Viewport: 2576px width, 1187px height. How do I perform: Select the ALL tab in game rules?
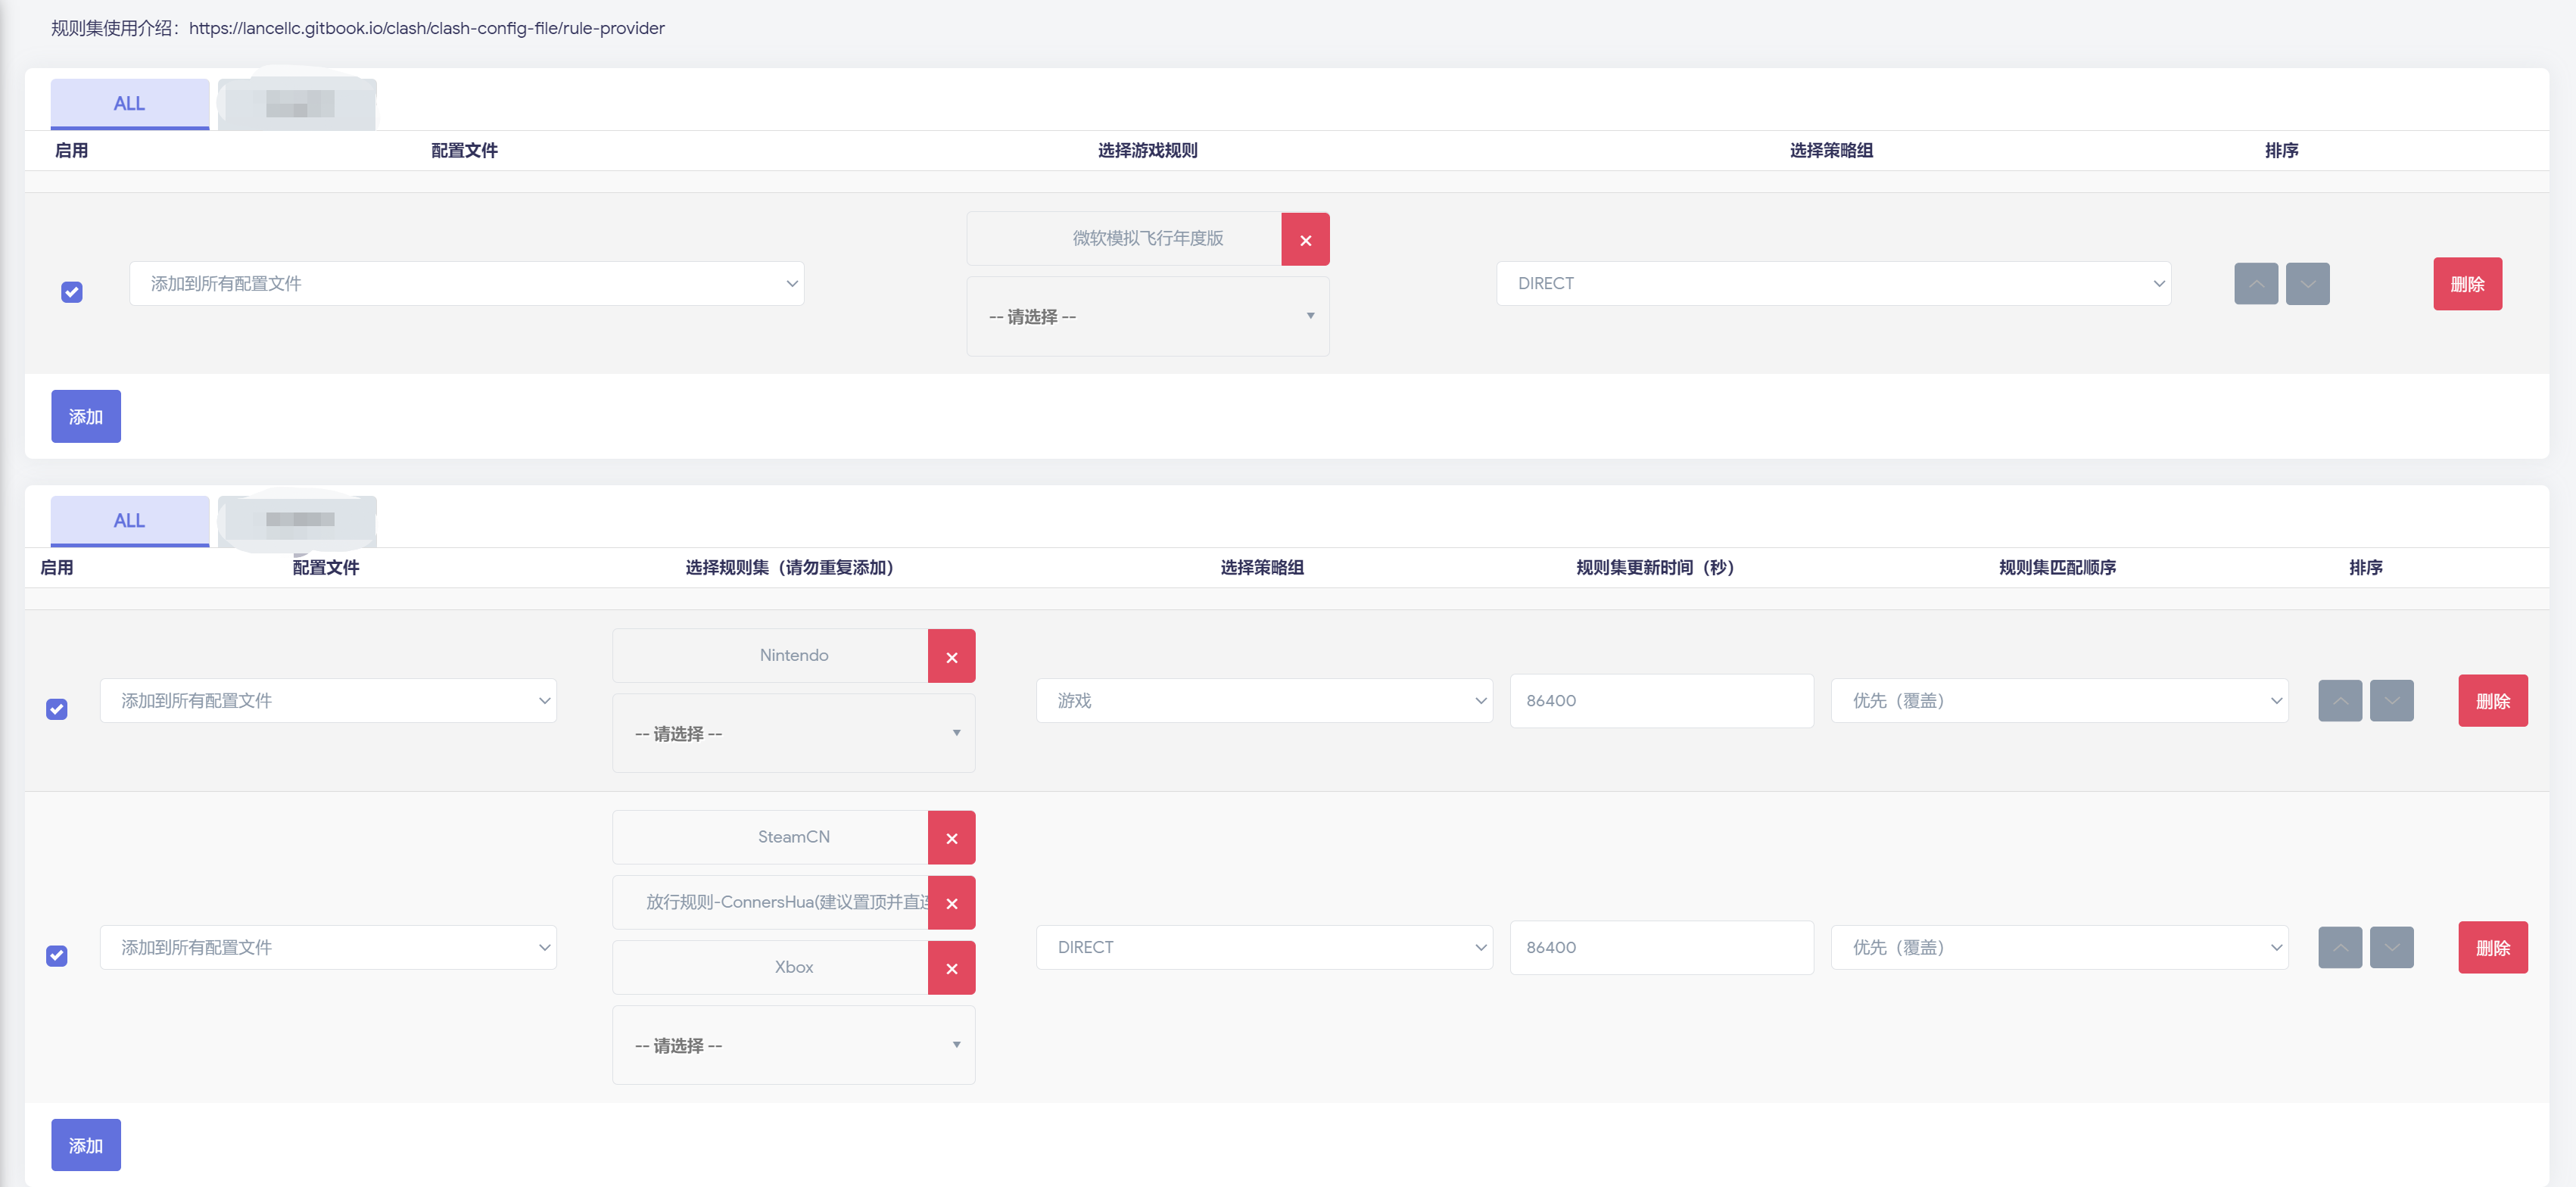coord(130,104)
